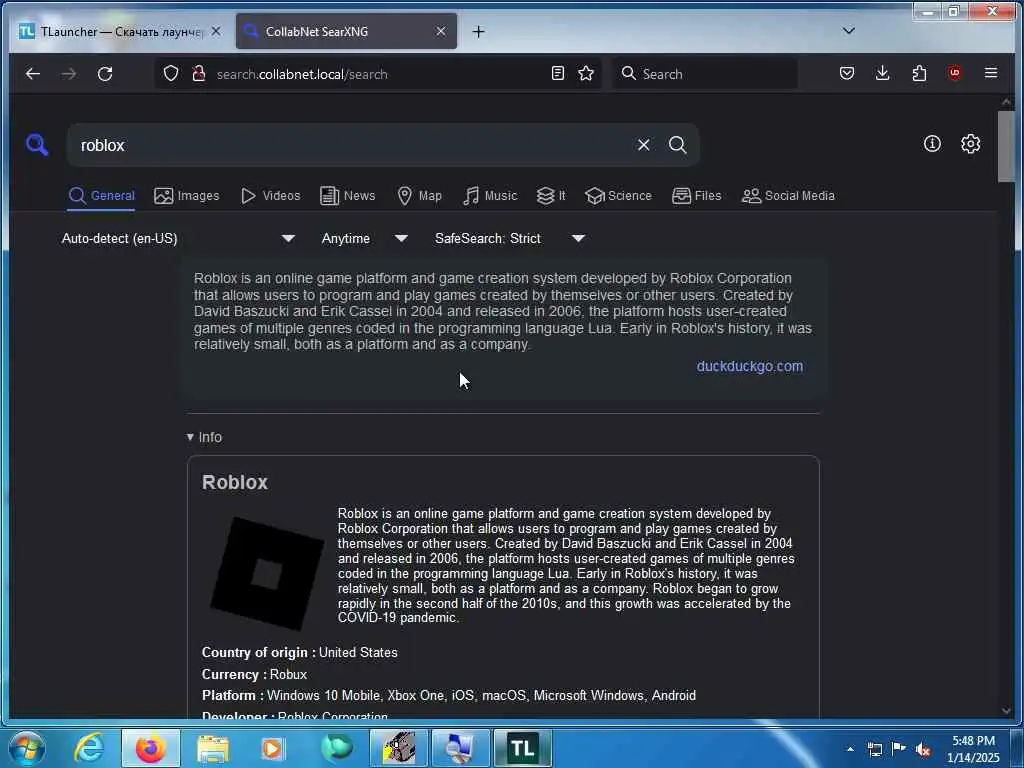1024x768 pixels.
Task: Open the Windows Start menu
Action: (26, 748)
